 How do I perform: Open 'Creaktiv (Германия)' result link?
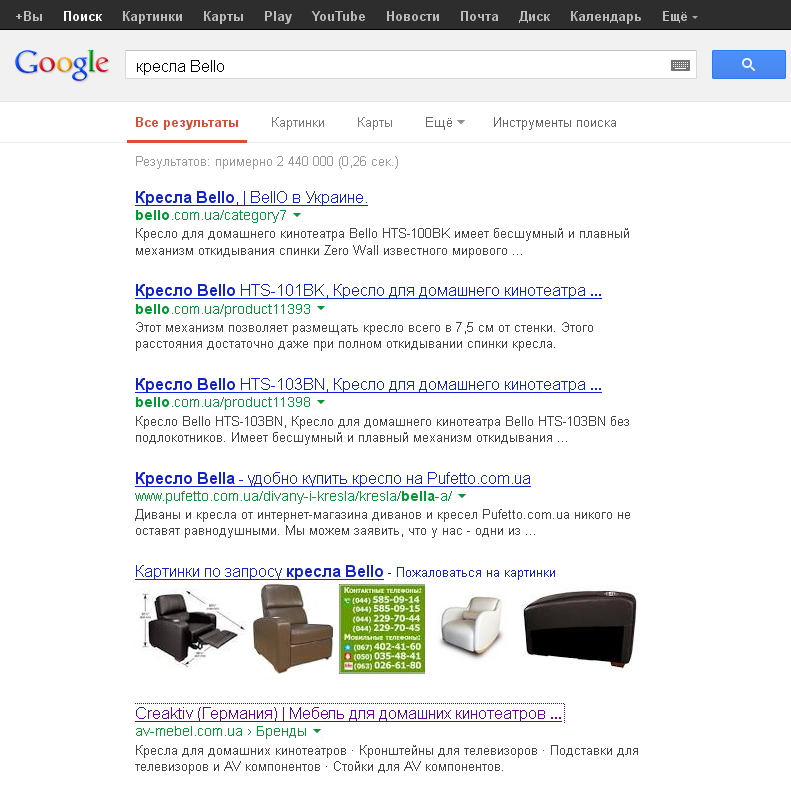click(x=349, y=713)
